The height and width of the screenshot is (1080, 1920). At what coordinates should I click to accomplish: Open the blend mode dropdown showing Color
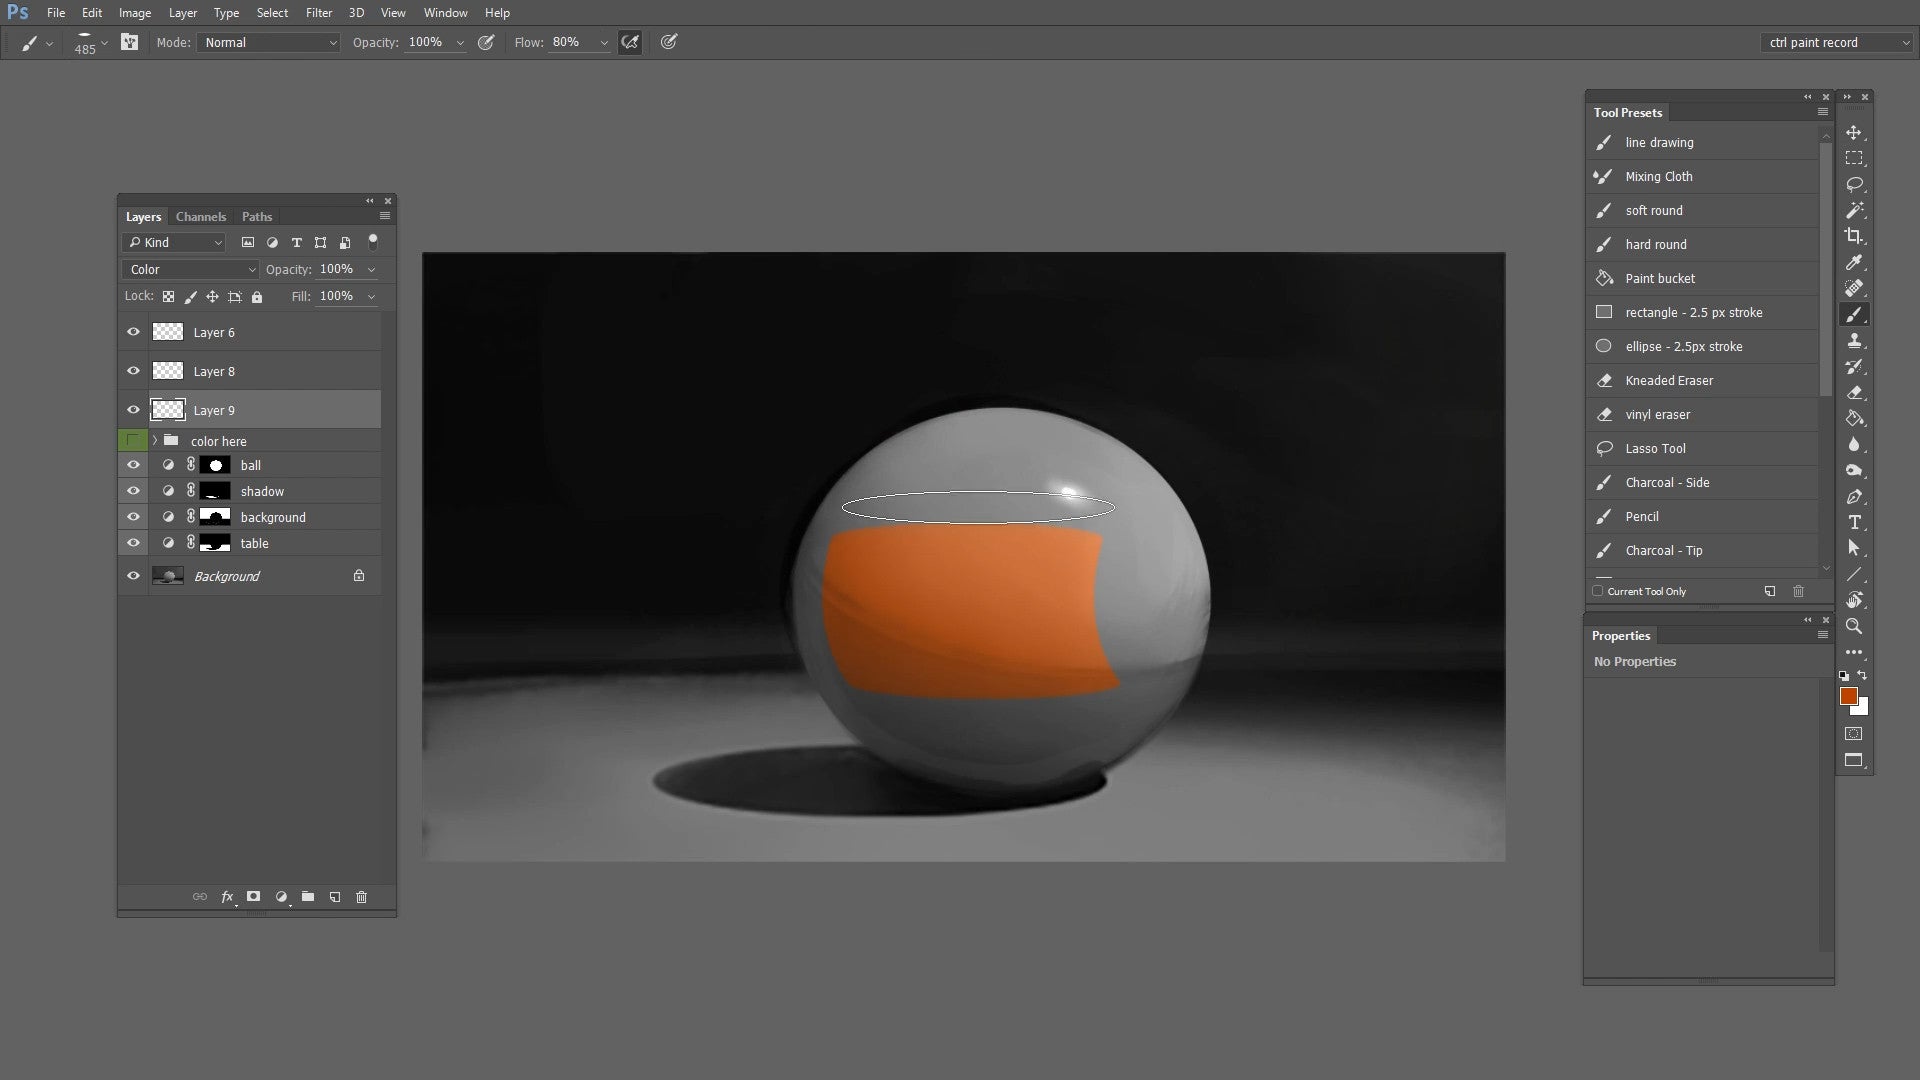(x=190, y=269)
